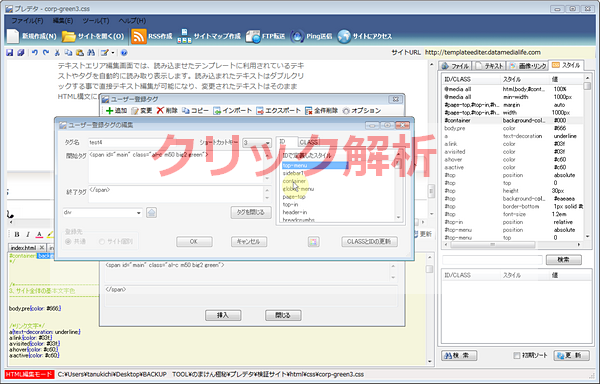Open site with サイトを開く(O) folder icon
Viewport: 600px width, 384px height.
pos(68,36)
